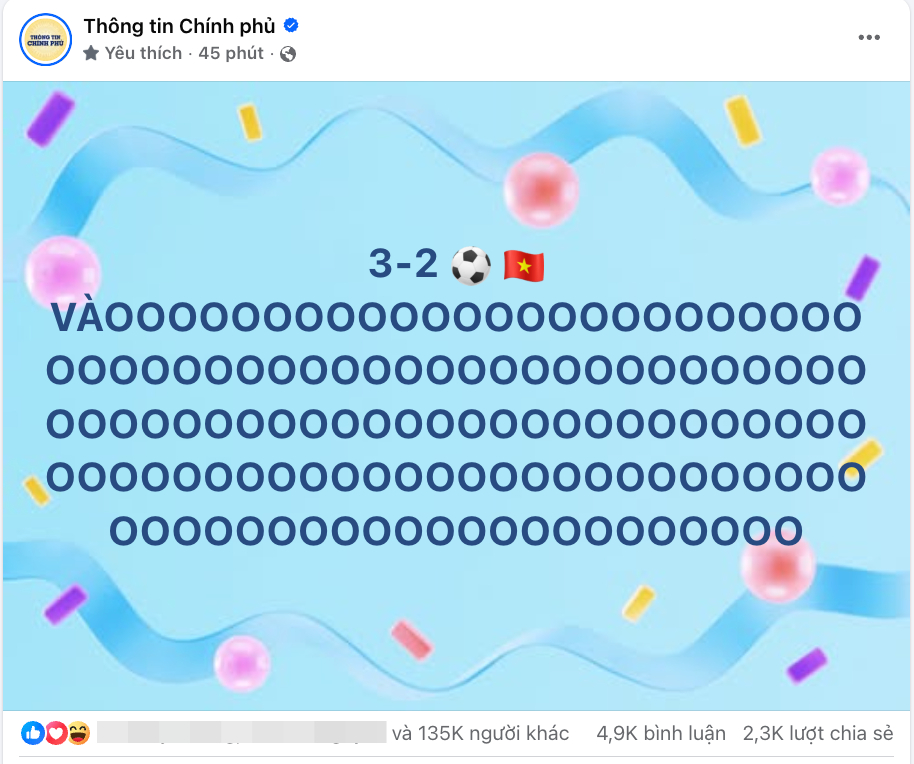Open the three-dot post options menu

869,38
